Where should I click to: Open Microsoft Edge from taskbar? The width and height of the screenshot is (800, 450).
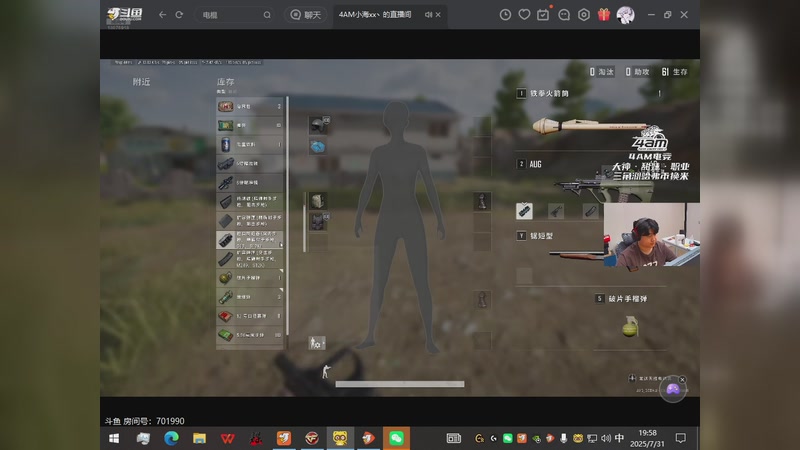point(171,438)
